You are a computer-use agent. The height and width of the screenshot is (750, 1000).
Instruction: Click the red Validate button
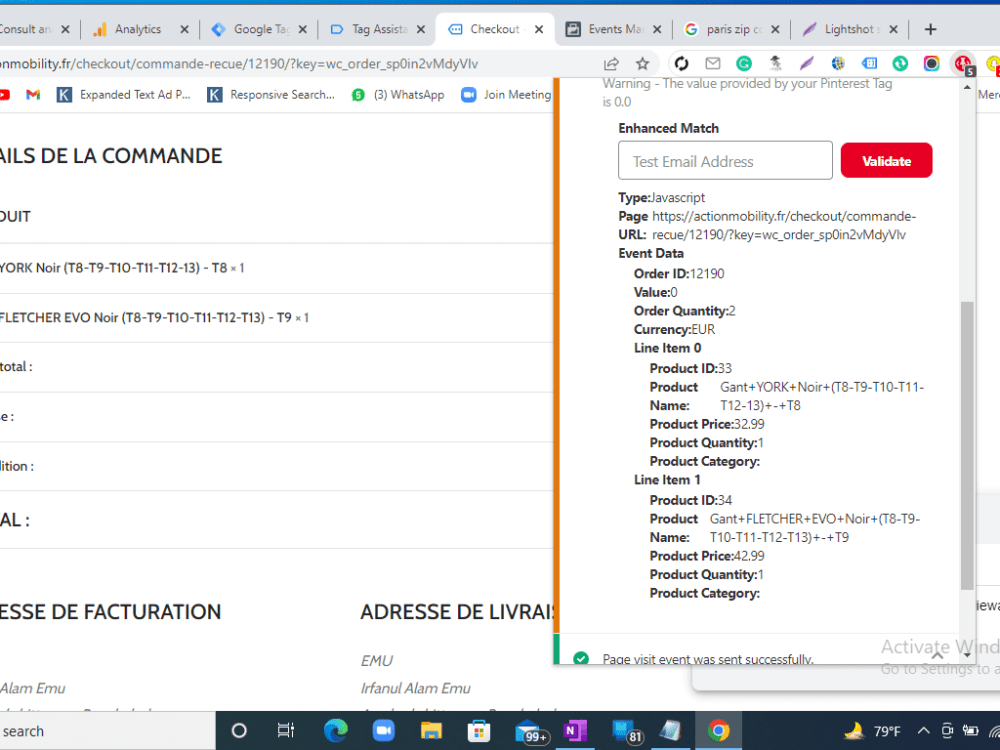click(x=886, y=161)
